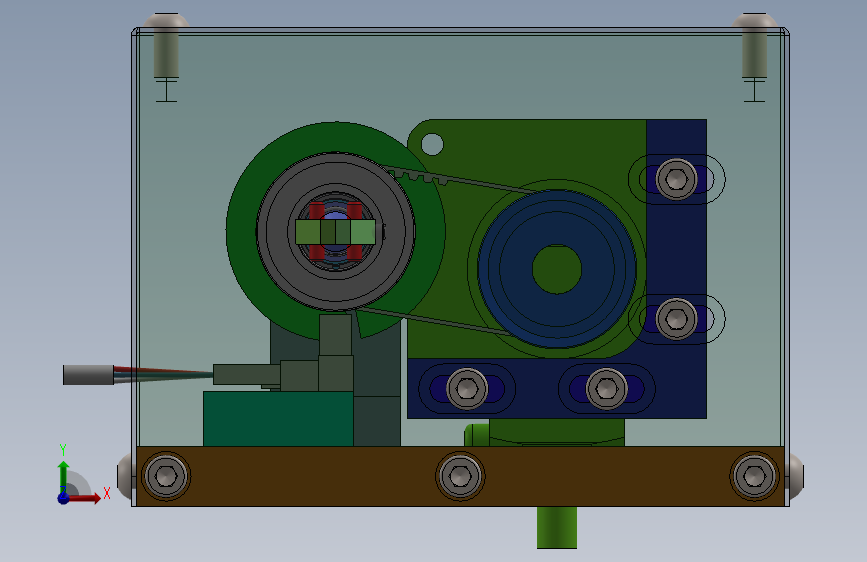The width and height of the screenshot is (867, 562).
Task: Select the light green bar at pulley hub center
Action: [335, 232]
